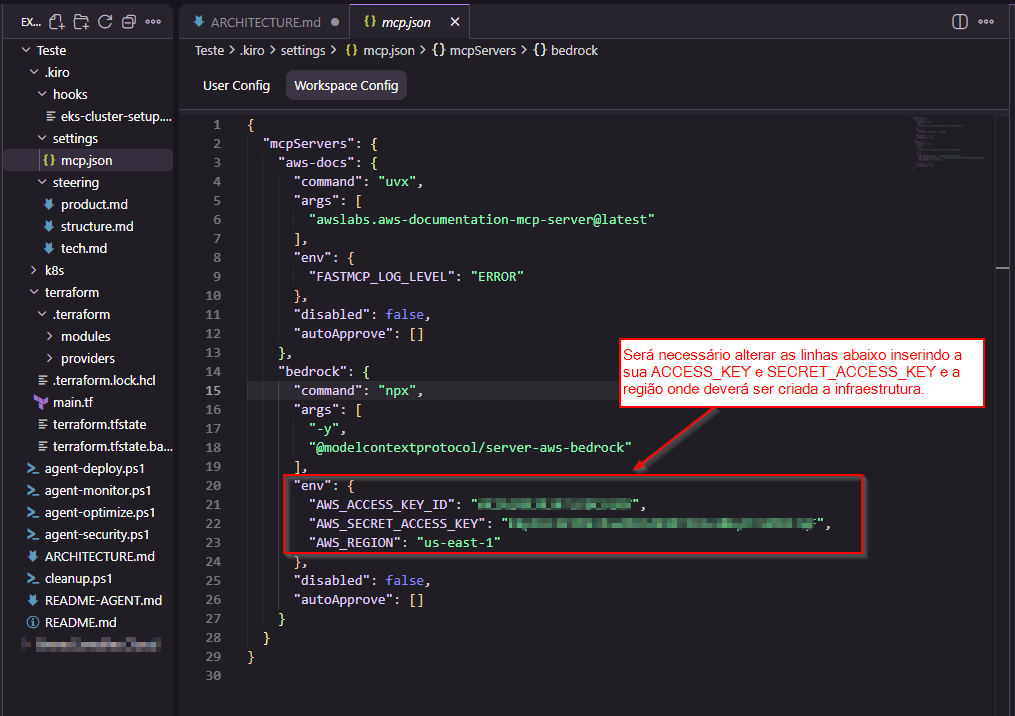Expand the modules folder under .terraform
The image size is (1015, 716).
point(85,336)
